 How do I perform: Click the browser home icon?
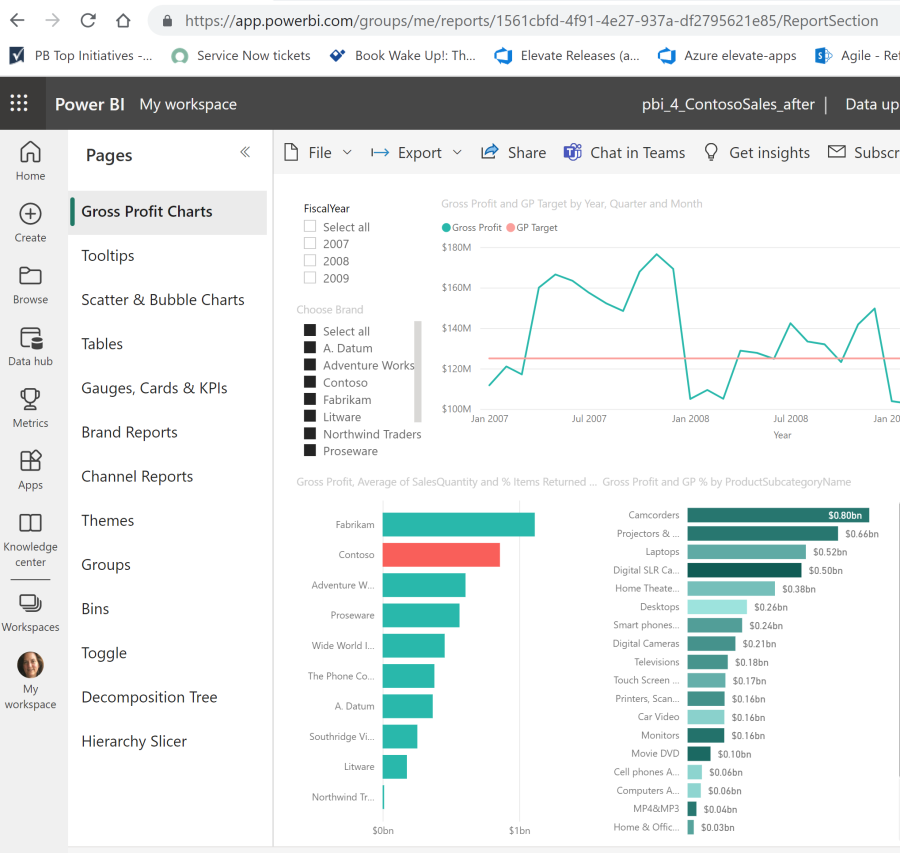pyautogui.click(x=123, y=21)
